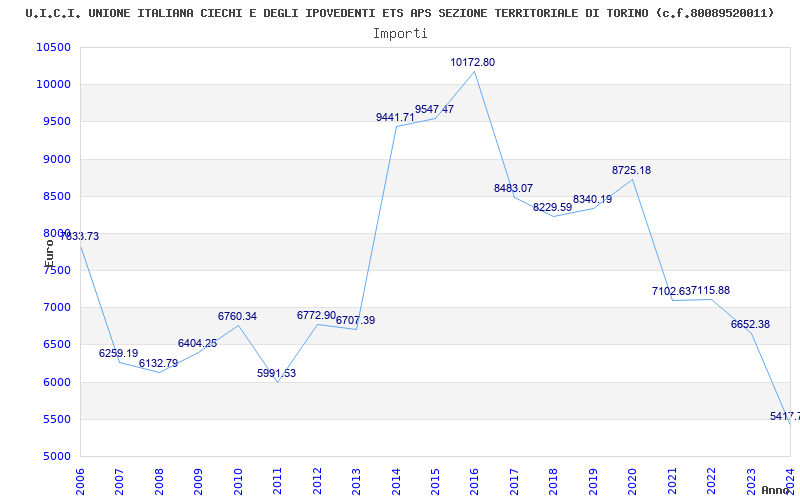
Task: Click the data label 6772.90
Action: click(316, 315)
